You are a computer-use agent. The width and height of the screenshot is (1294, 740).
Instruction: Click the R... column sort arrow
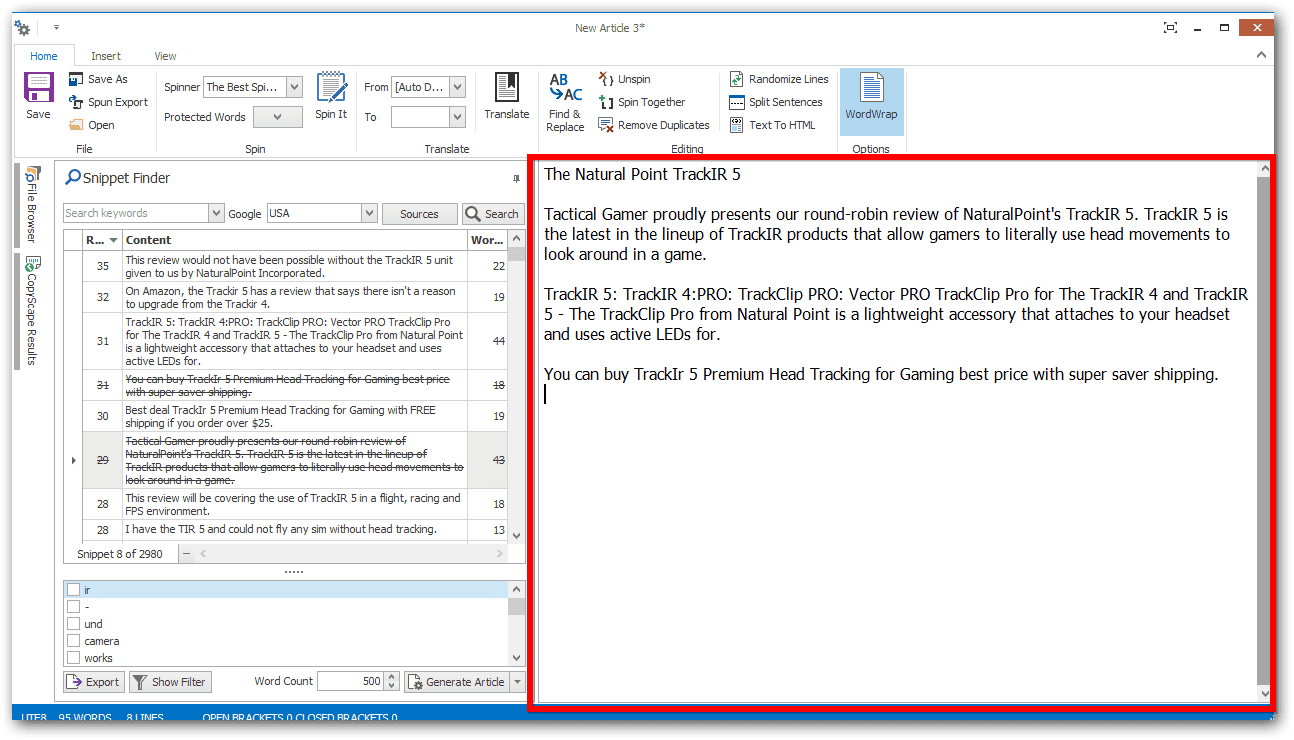(x=114, y=240)
